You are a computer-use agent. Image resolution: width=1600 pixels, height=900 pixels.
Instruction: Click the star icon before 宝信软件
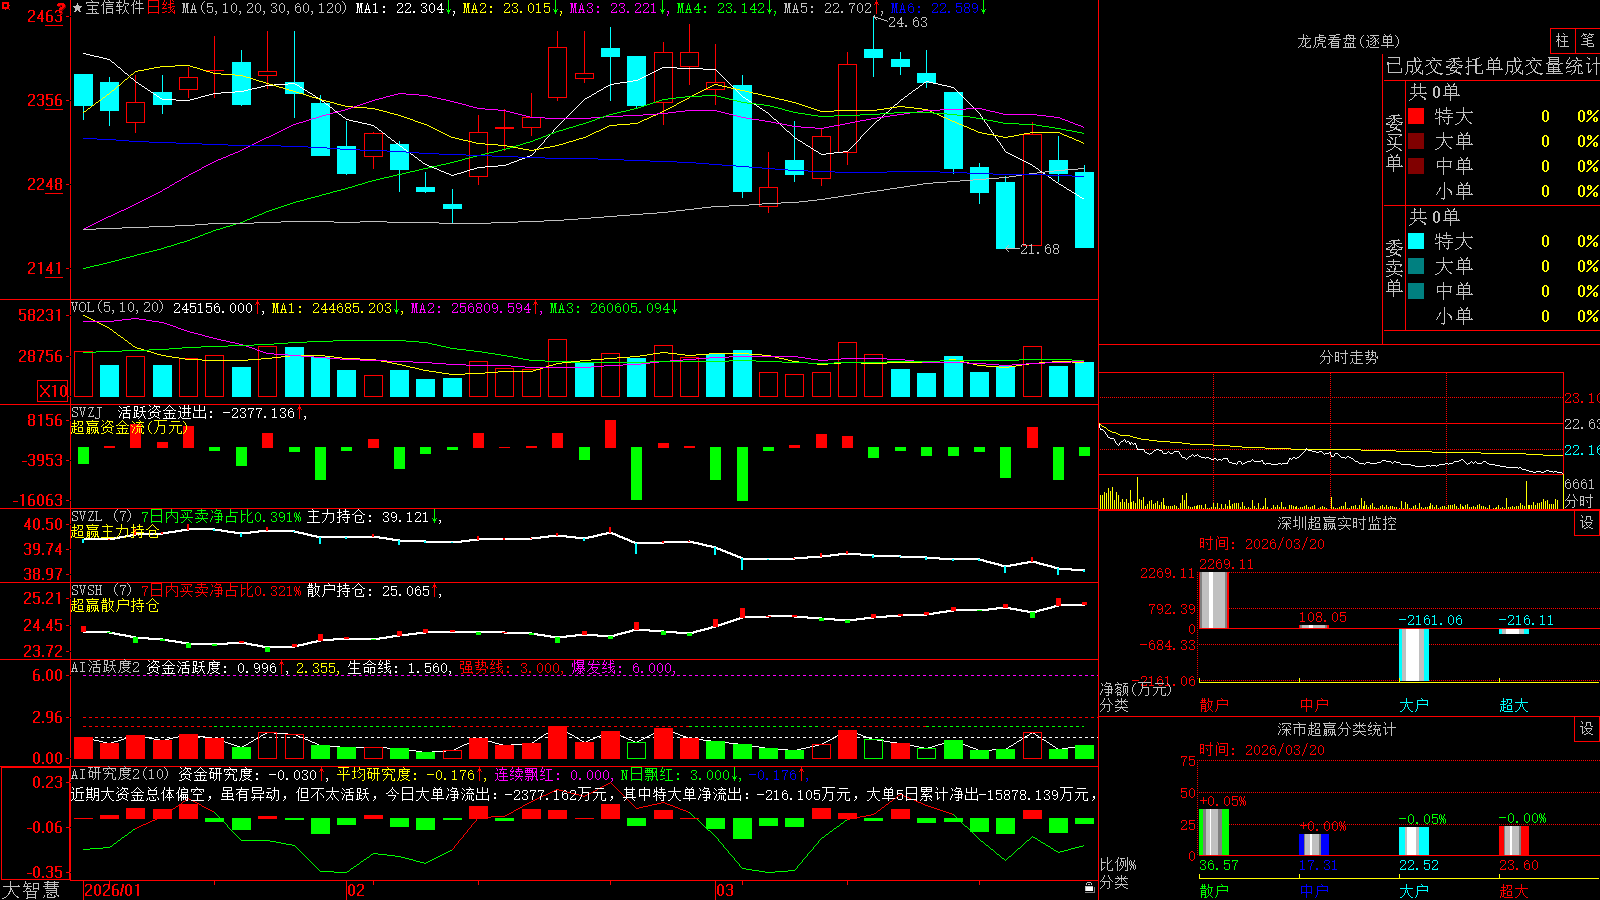pyautogui.click(x=78, y=8)
